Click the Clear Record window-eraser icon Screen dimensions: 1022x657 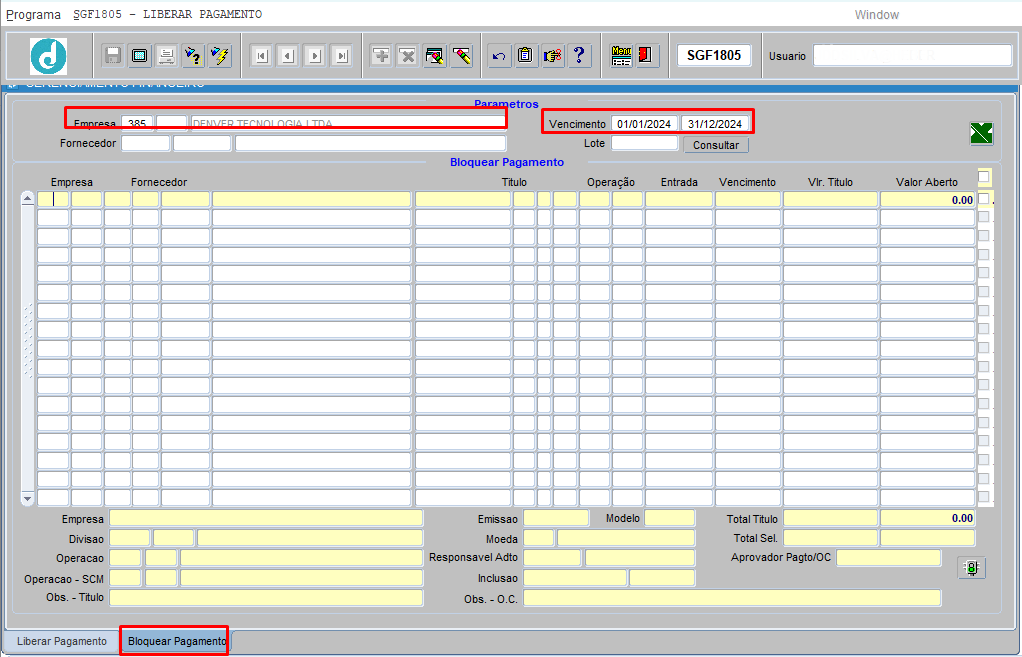point(435,56)
